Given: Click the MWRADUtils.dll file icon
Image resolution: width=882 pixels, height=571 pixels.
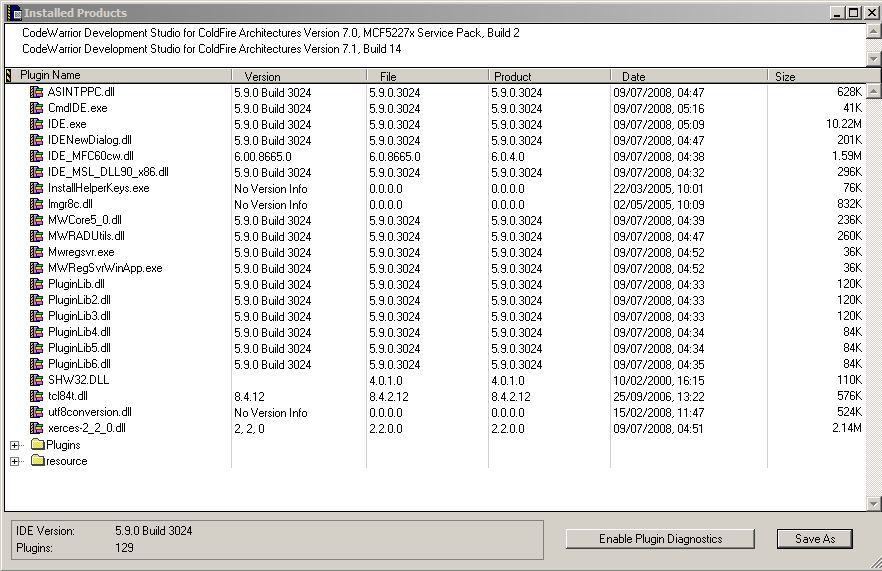Looking at the screenshot, I should [x=37, y=236].
